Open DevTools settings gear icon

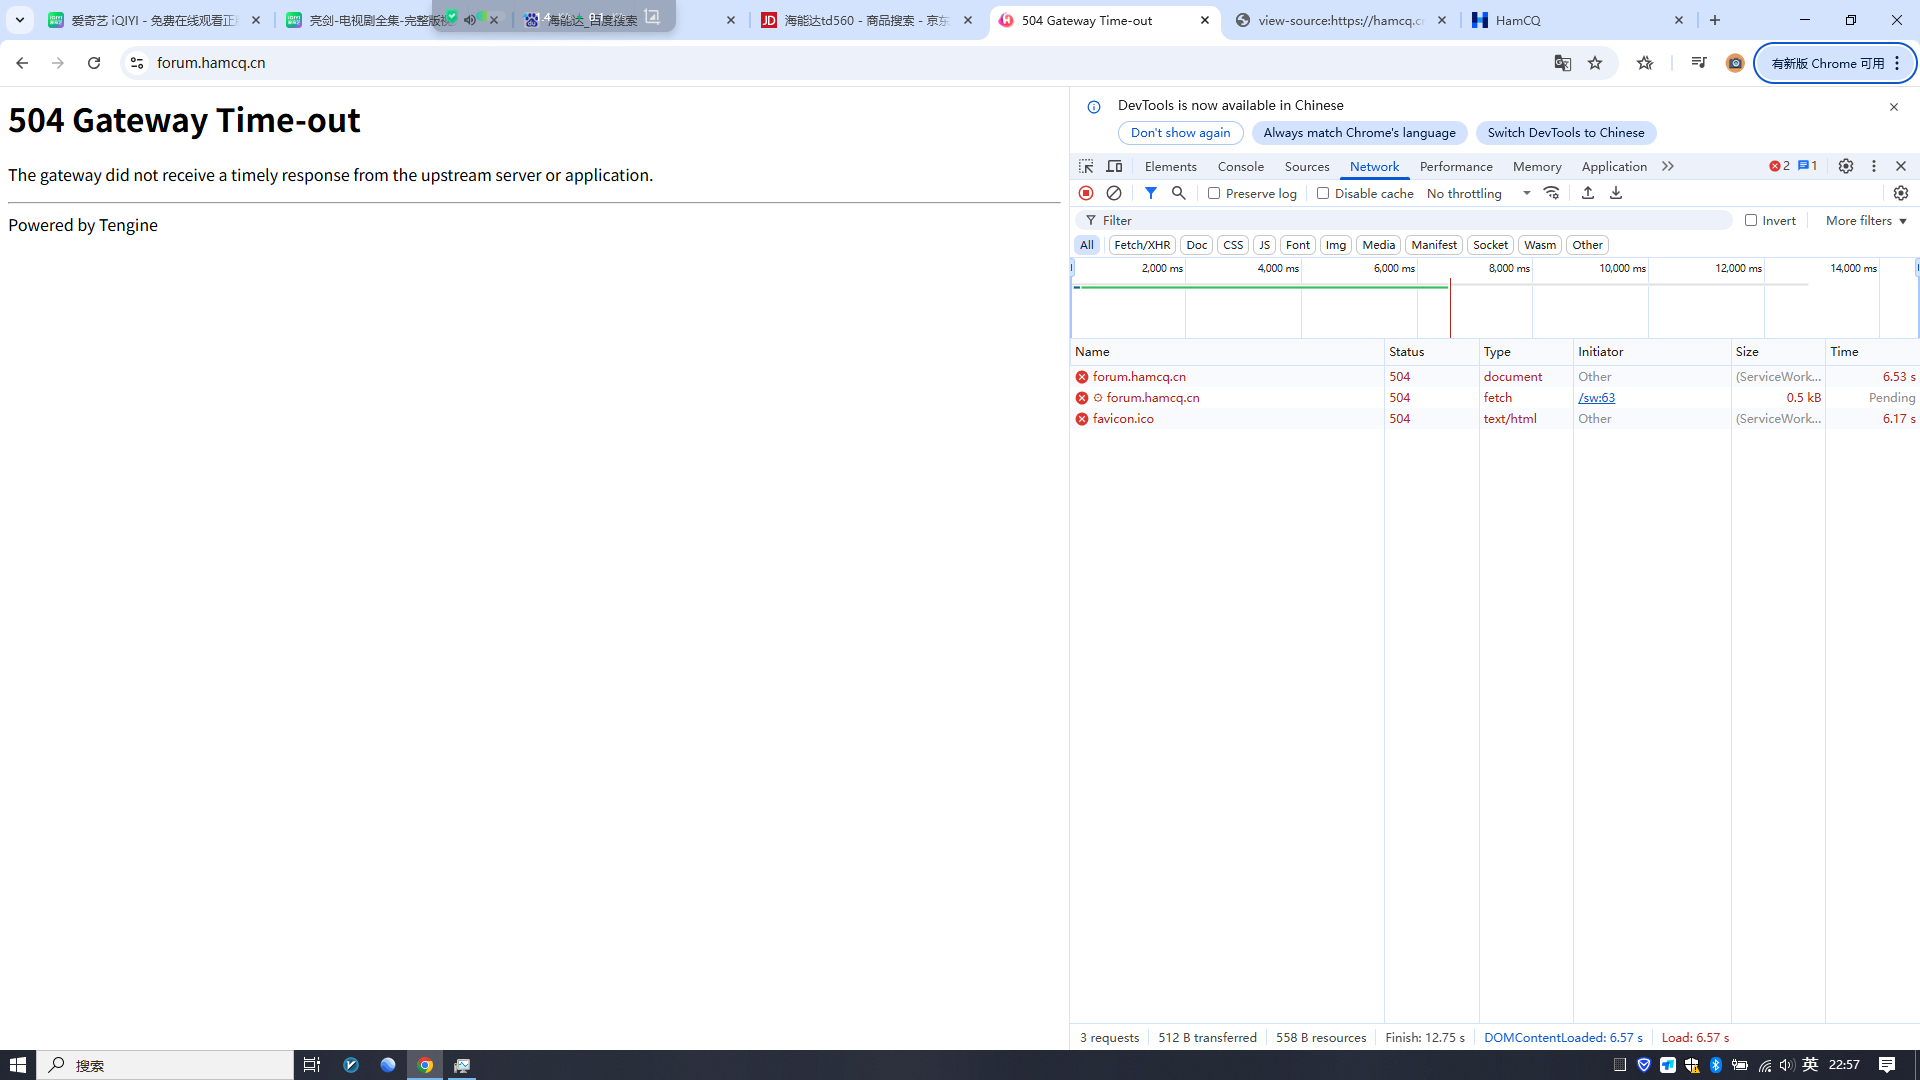1846,166
